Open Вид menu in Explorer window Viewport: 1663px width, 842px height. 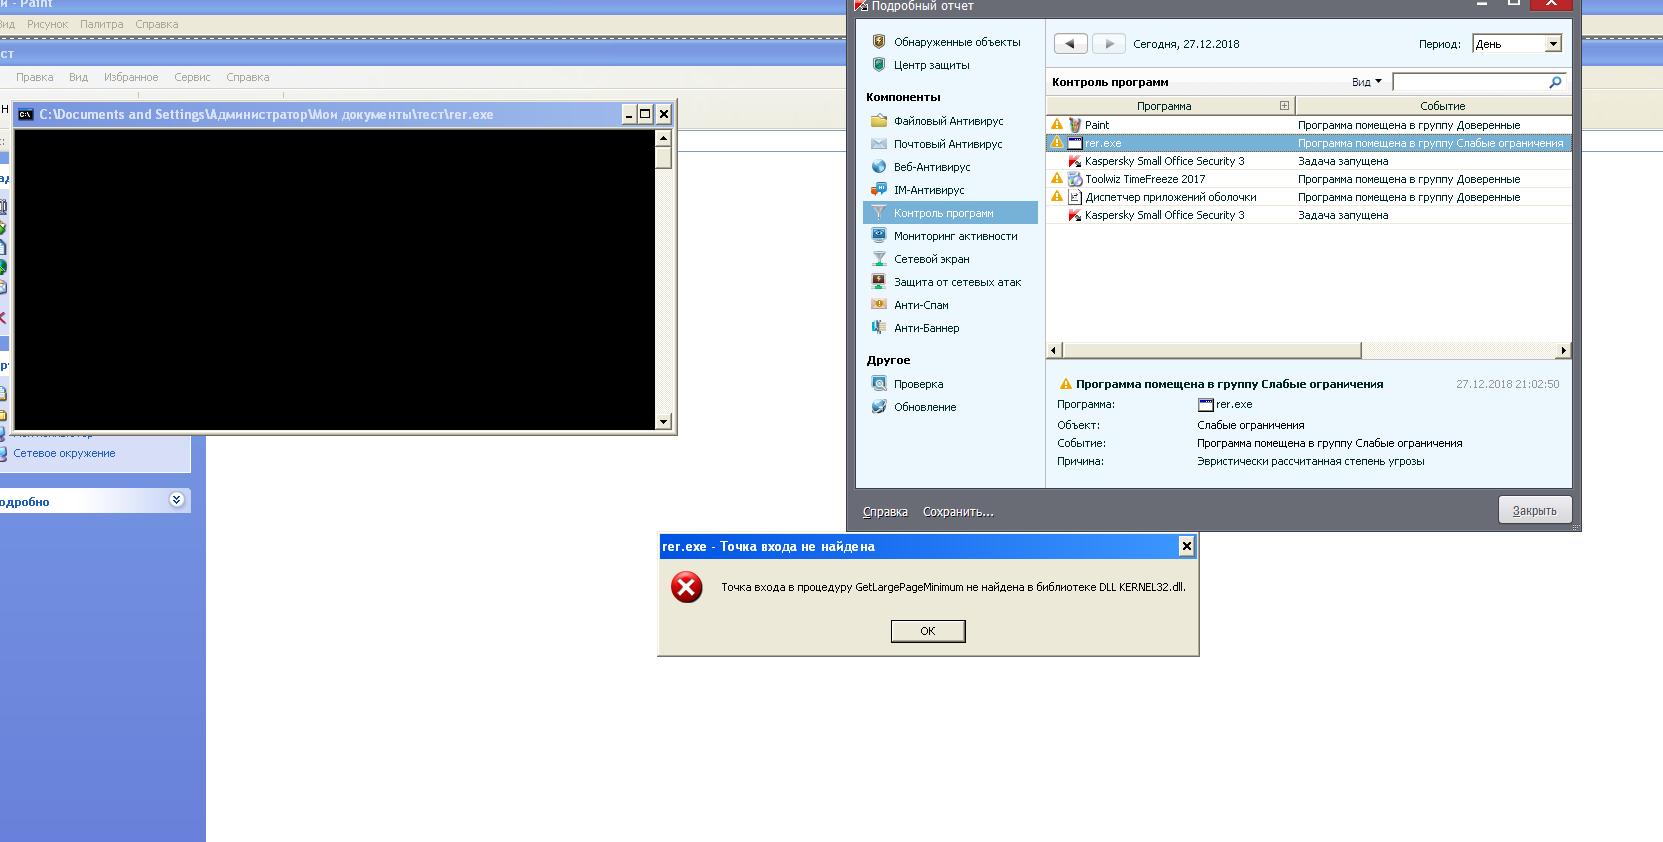pos(79,77)
